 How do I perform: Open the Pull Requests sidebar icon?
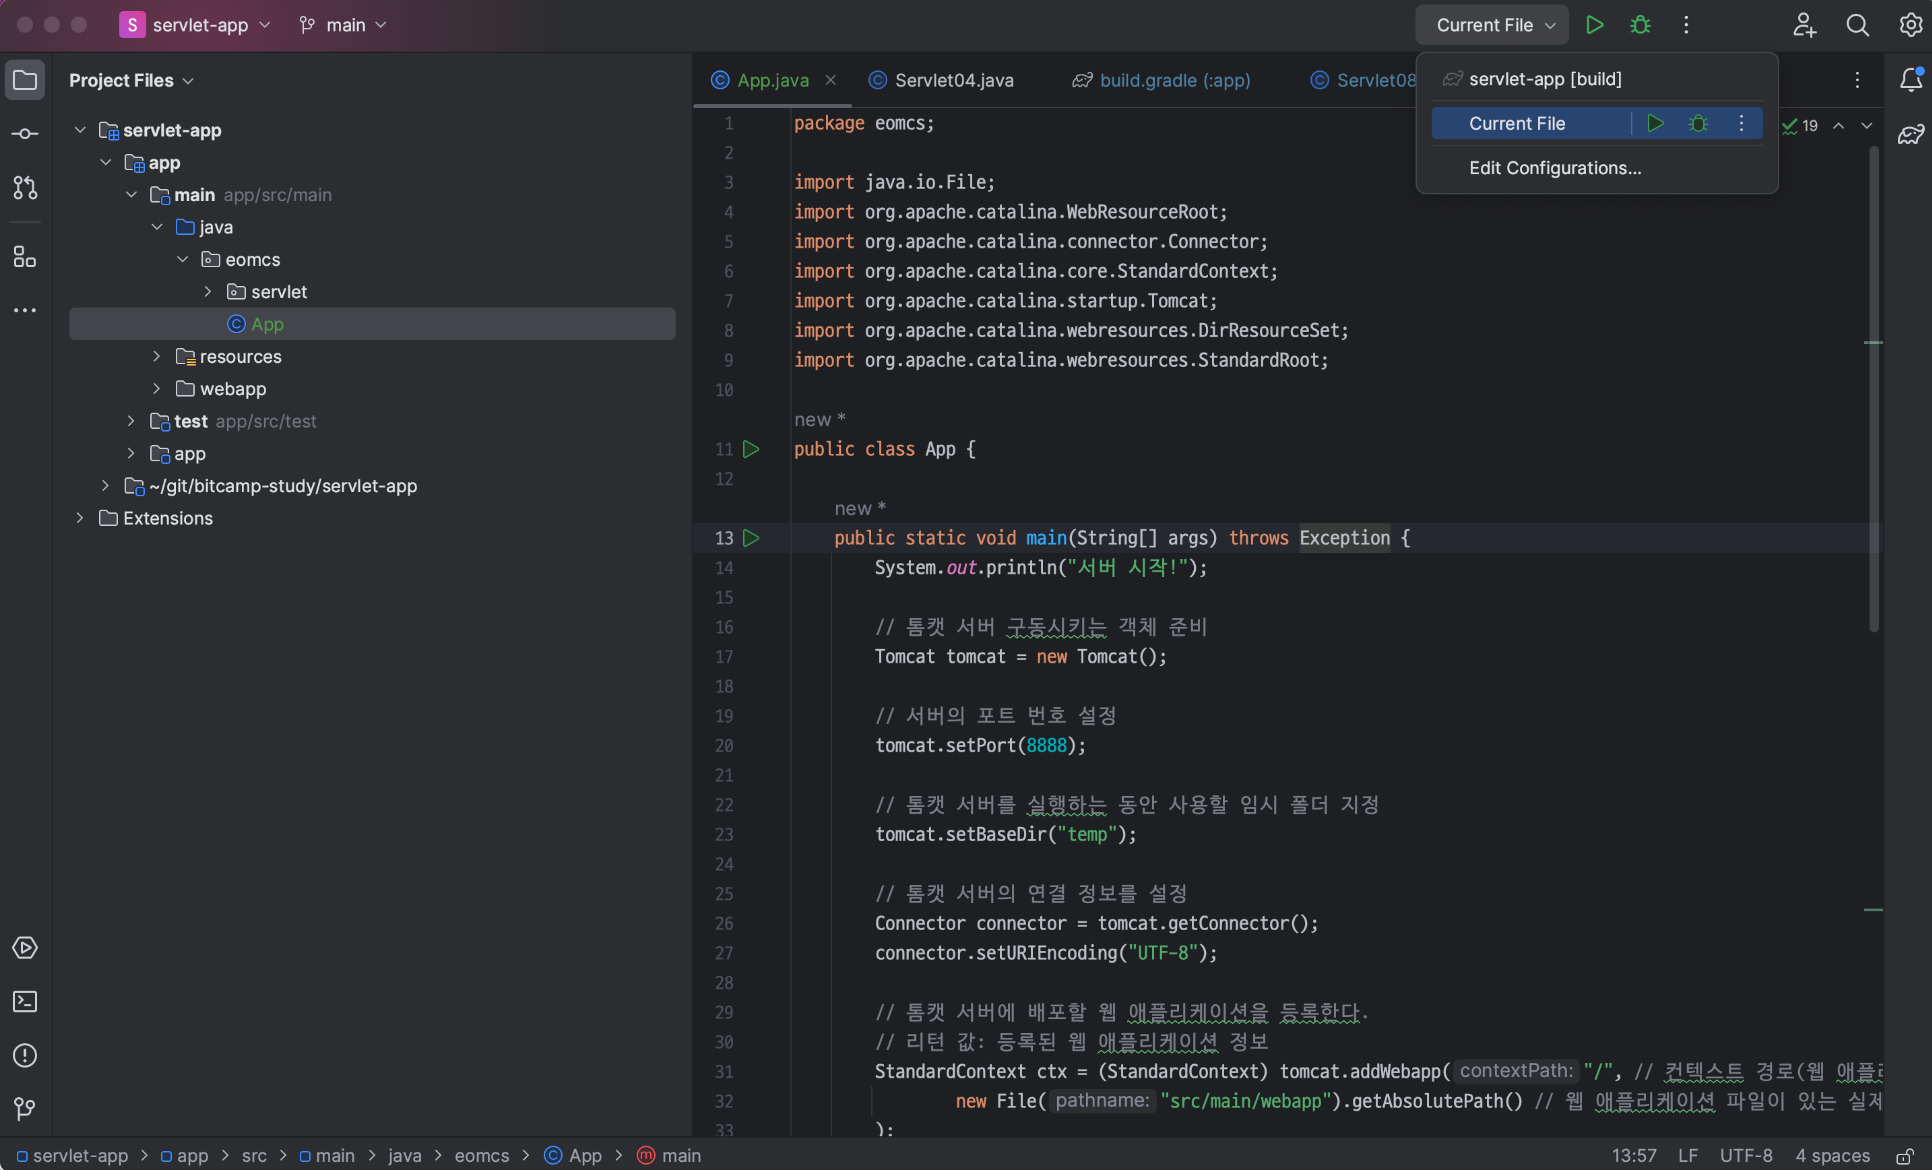click(x=25, y=188)
